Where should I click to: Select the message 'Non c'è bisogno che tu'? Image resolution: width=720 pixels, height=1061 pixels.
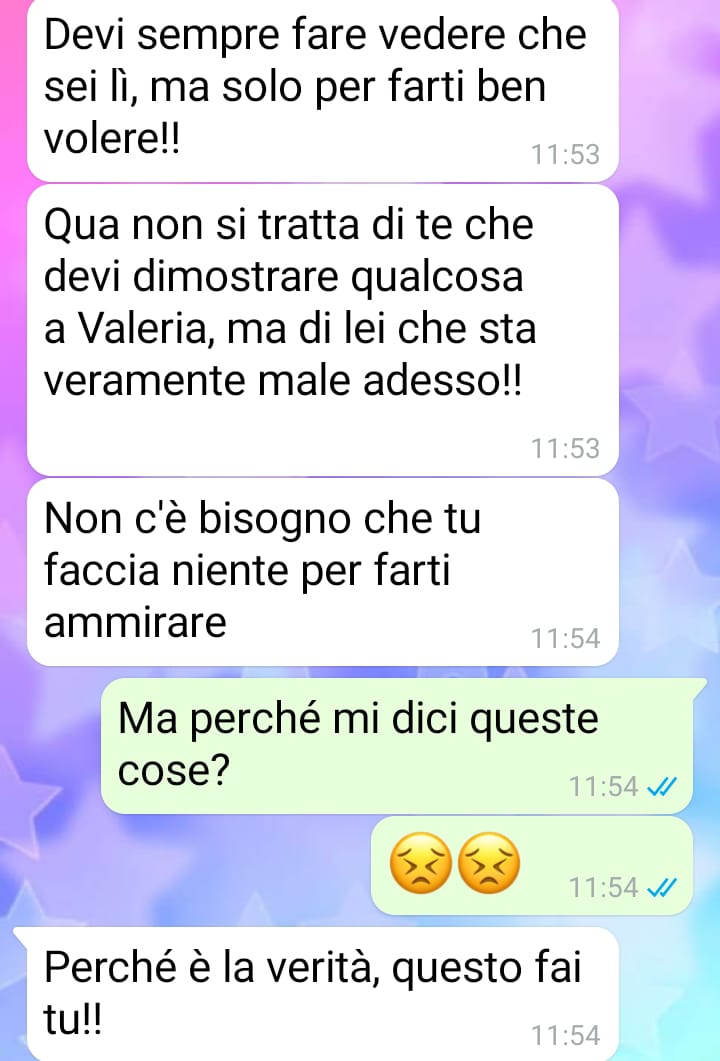[323, 572]
